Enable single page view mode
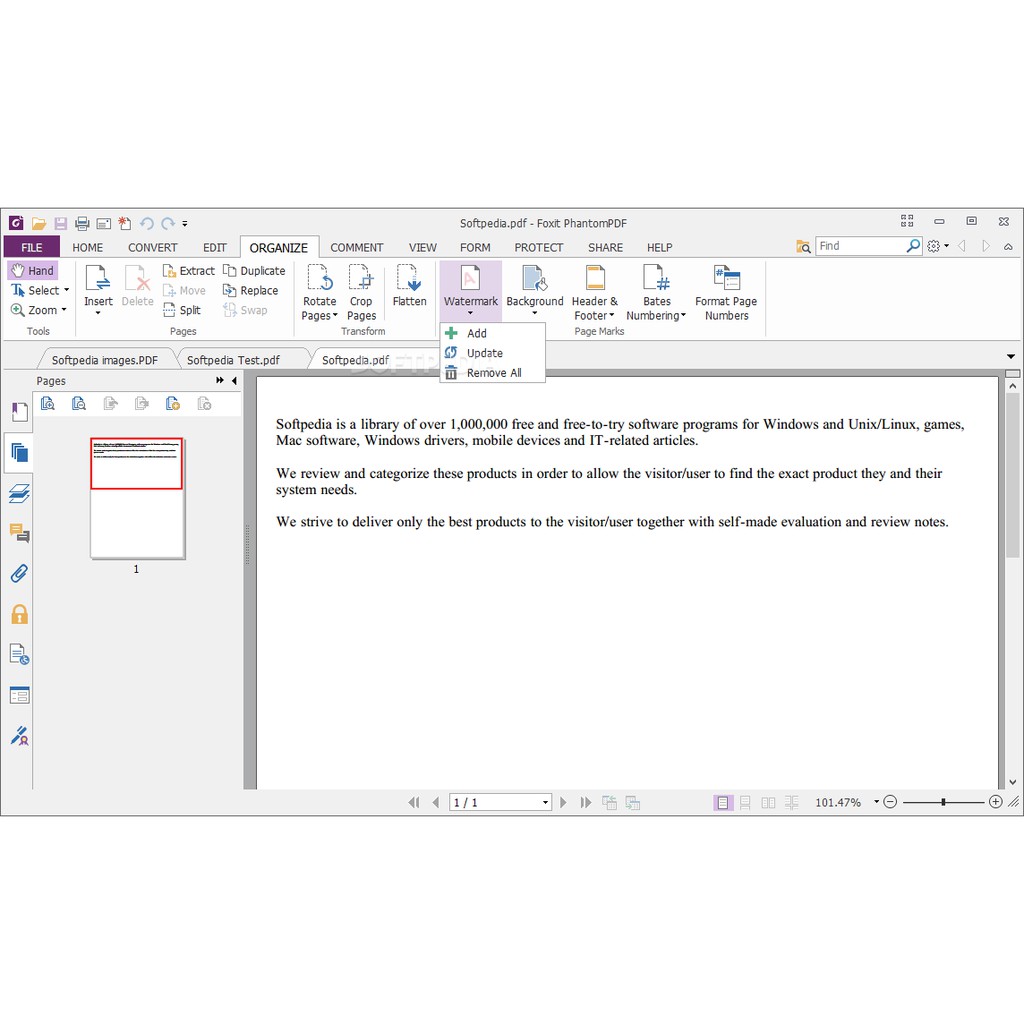The image size is (1024, 1024). [722, 803]
